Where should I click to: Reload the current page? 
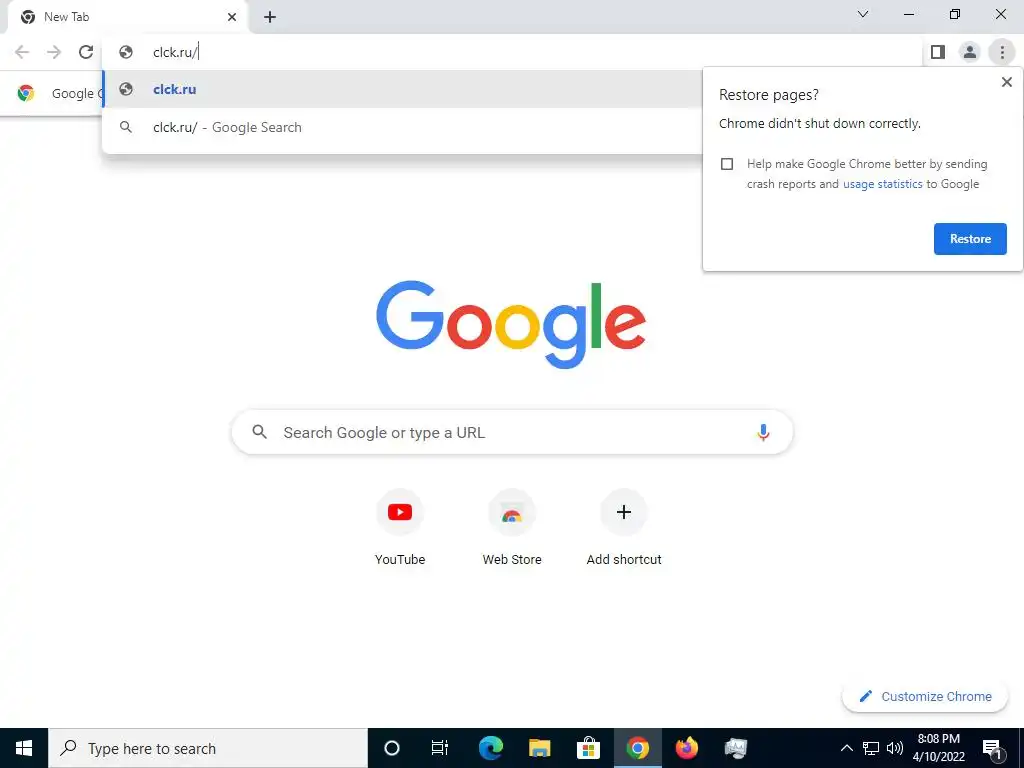[x=86, y=52]
